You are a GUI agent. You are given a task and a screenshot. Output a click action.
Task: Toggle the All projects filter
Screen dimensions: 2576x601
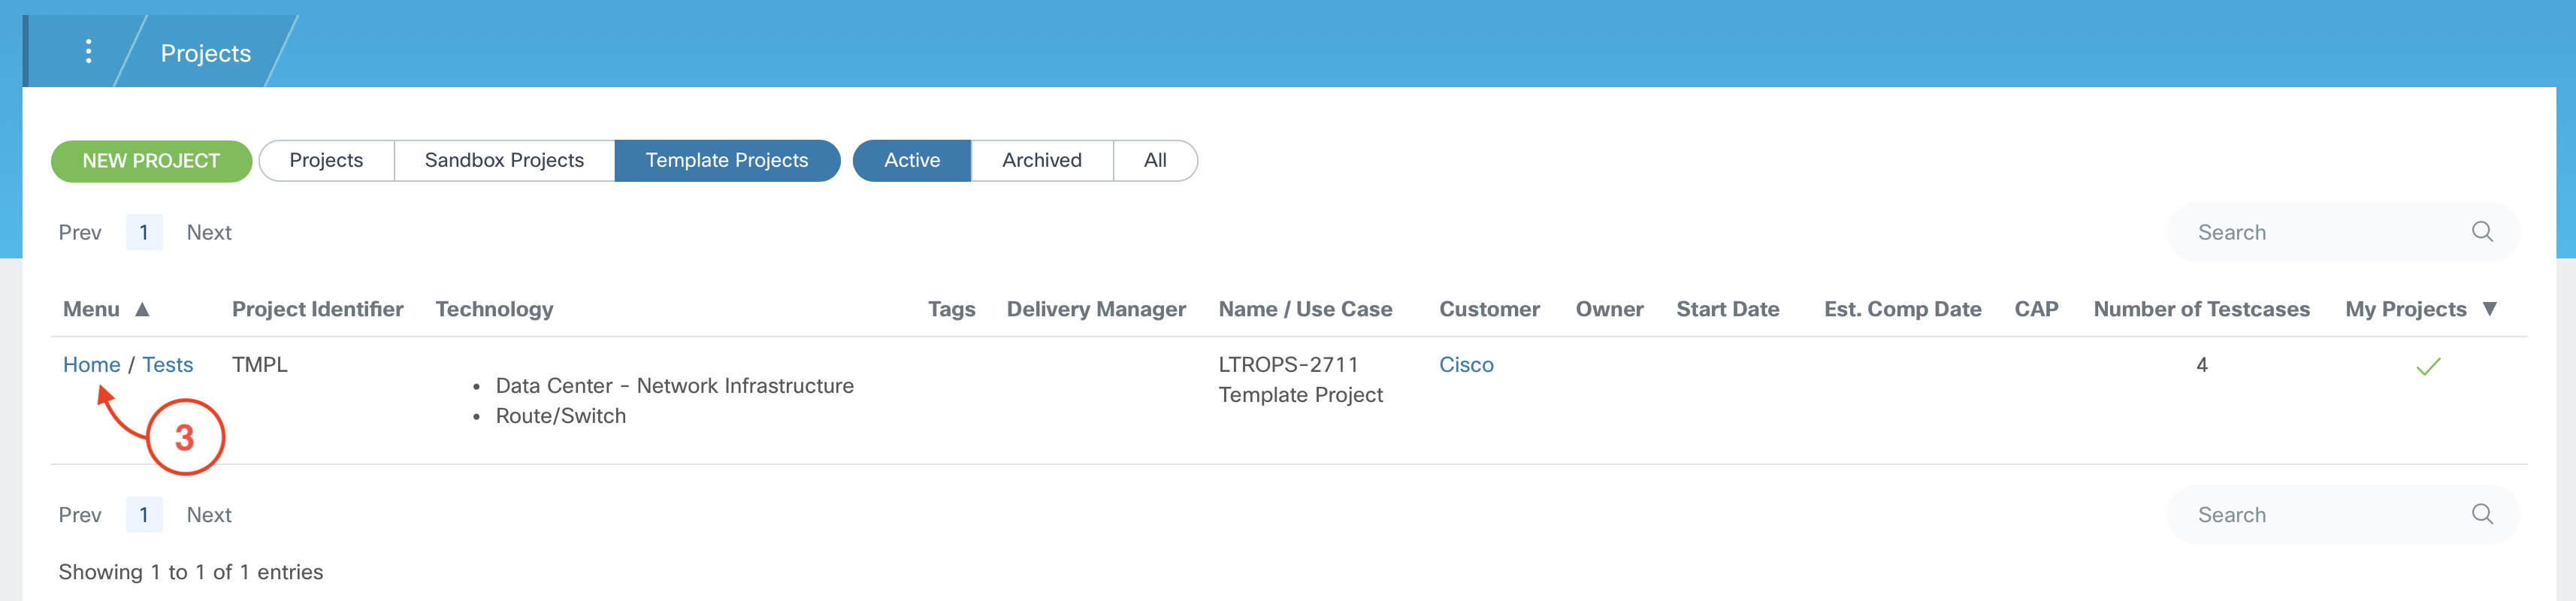tap(1154, 160)
